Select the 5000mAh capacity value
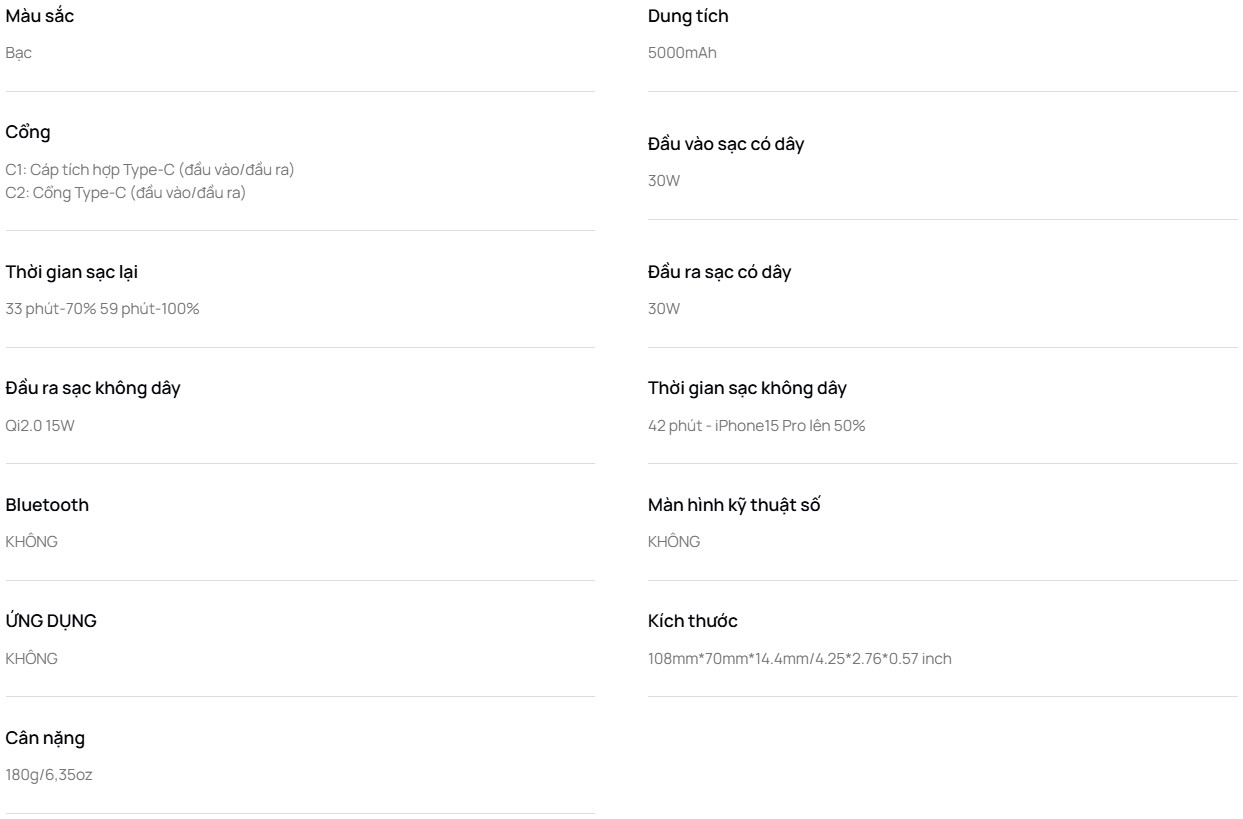Screen dimensions: 1243x819 pos(682,53)
